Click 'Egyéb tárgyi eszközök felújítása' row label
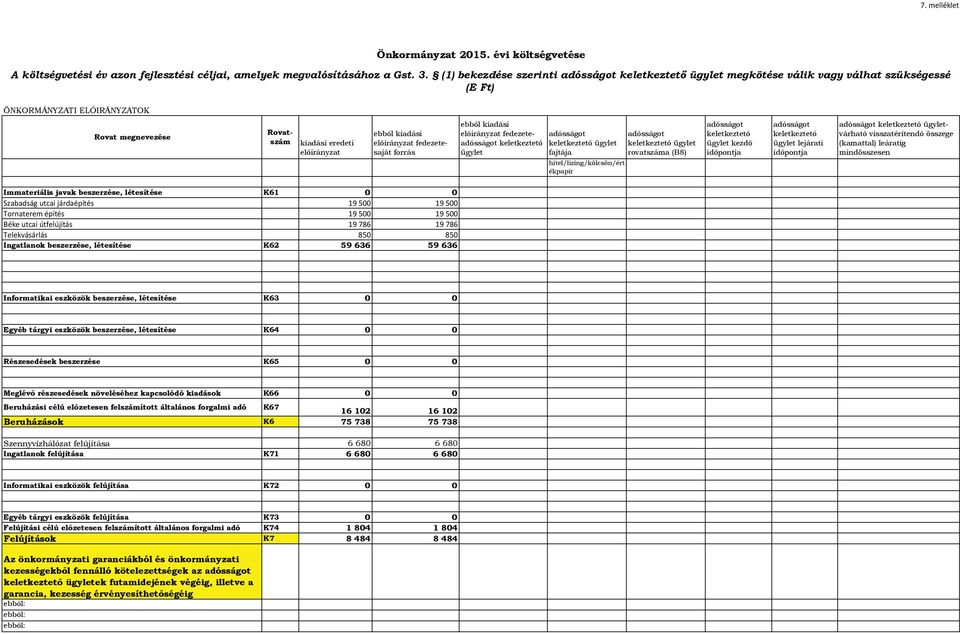The image size is (960, 634). (66, 517)
